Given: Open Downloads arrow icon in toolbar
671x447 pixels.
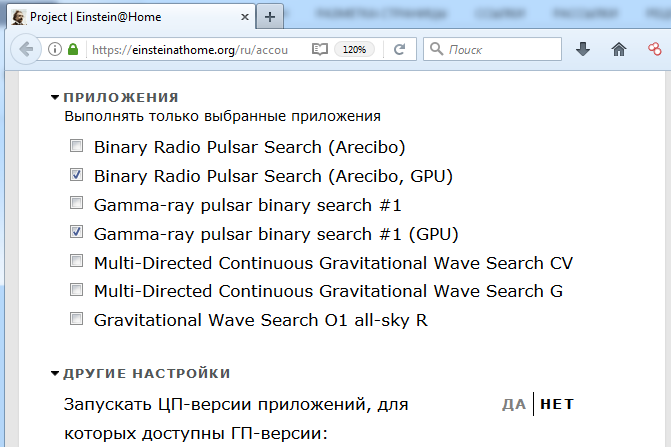Looking at the screenshot, I should 583,50.
